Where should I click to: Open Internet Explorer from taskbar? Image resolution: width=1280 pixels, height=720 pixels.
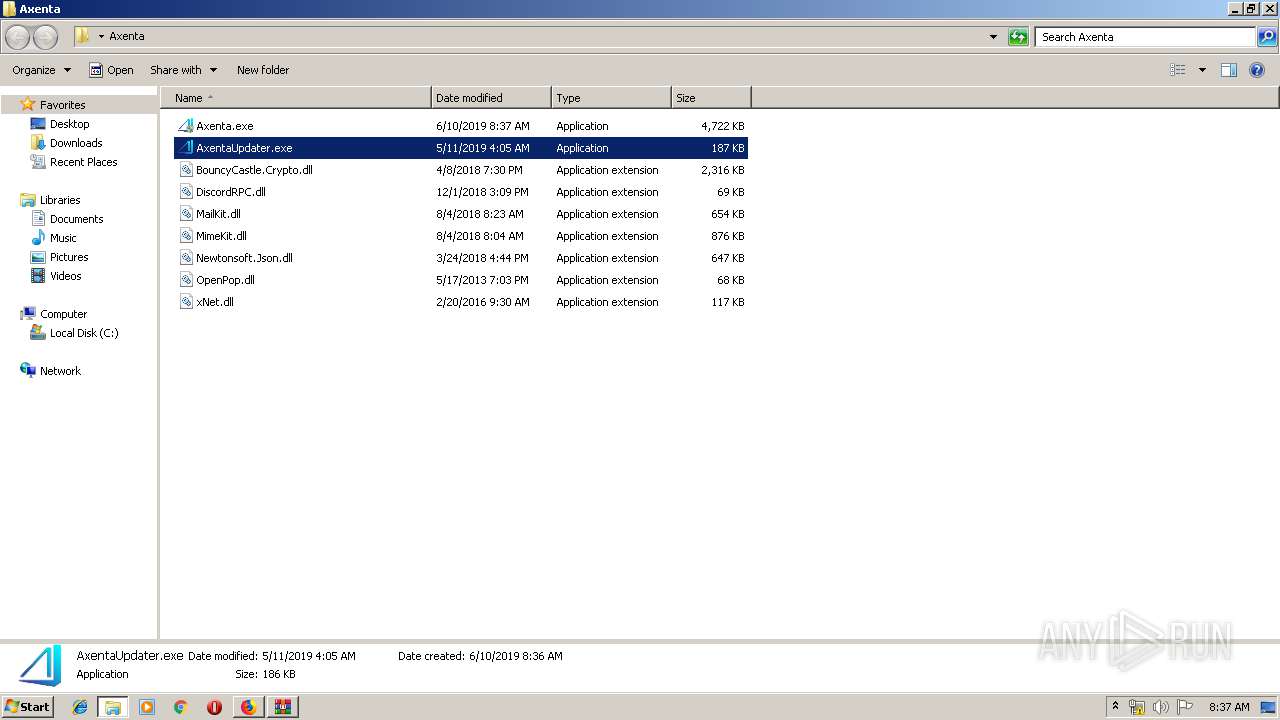click(x=80, y=707)
